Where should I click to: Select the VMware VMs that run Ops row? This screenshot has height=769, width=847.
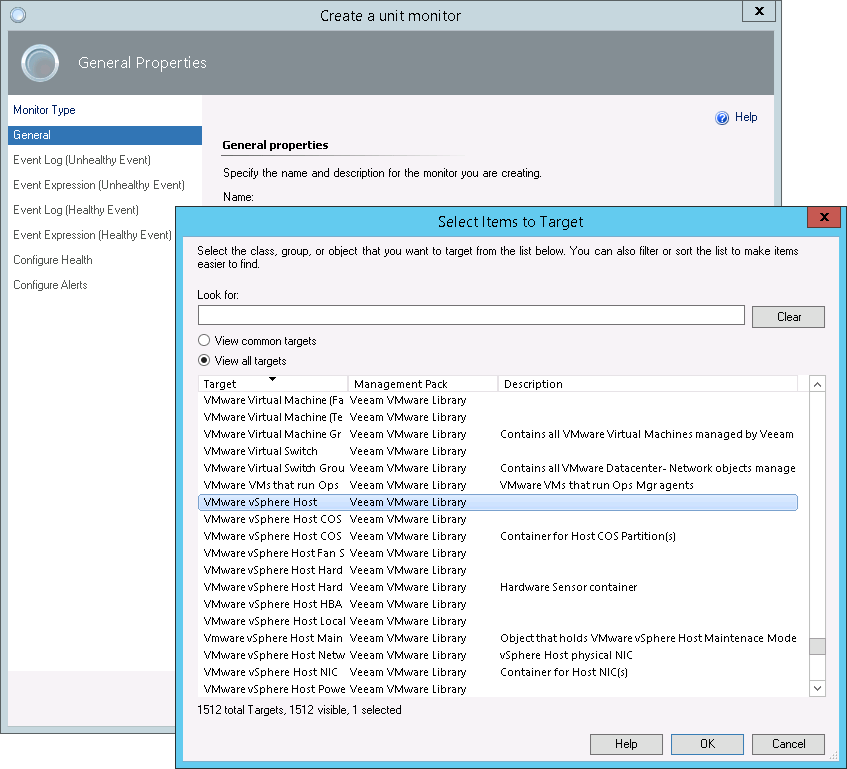point(498,485)
